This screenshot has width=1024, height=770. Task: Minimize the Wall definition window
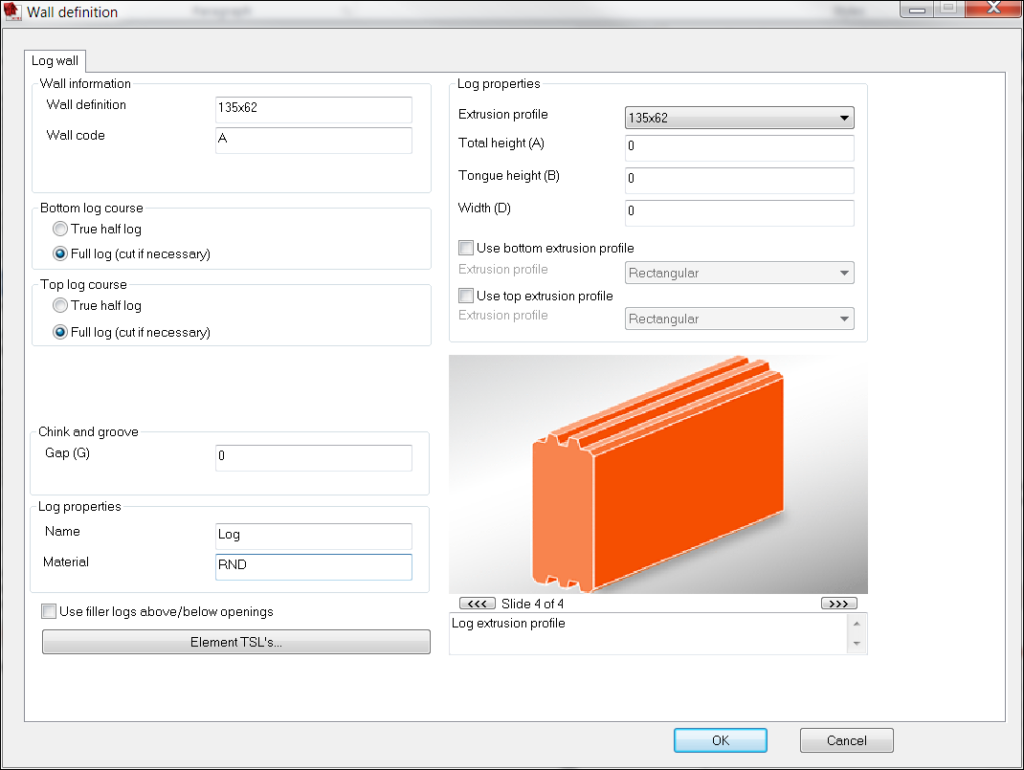click(x=917, y=8)
